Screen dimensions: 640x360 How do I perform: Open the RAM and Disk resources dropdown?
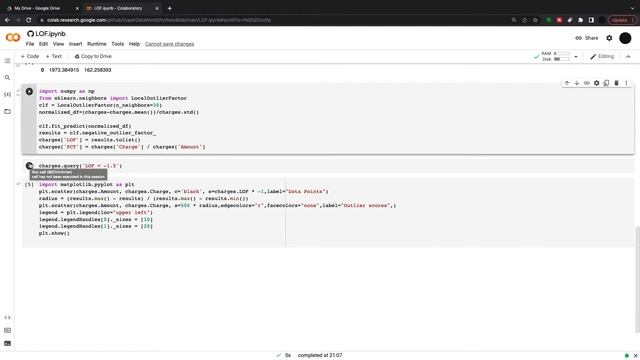[576, 57]
